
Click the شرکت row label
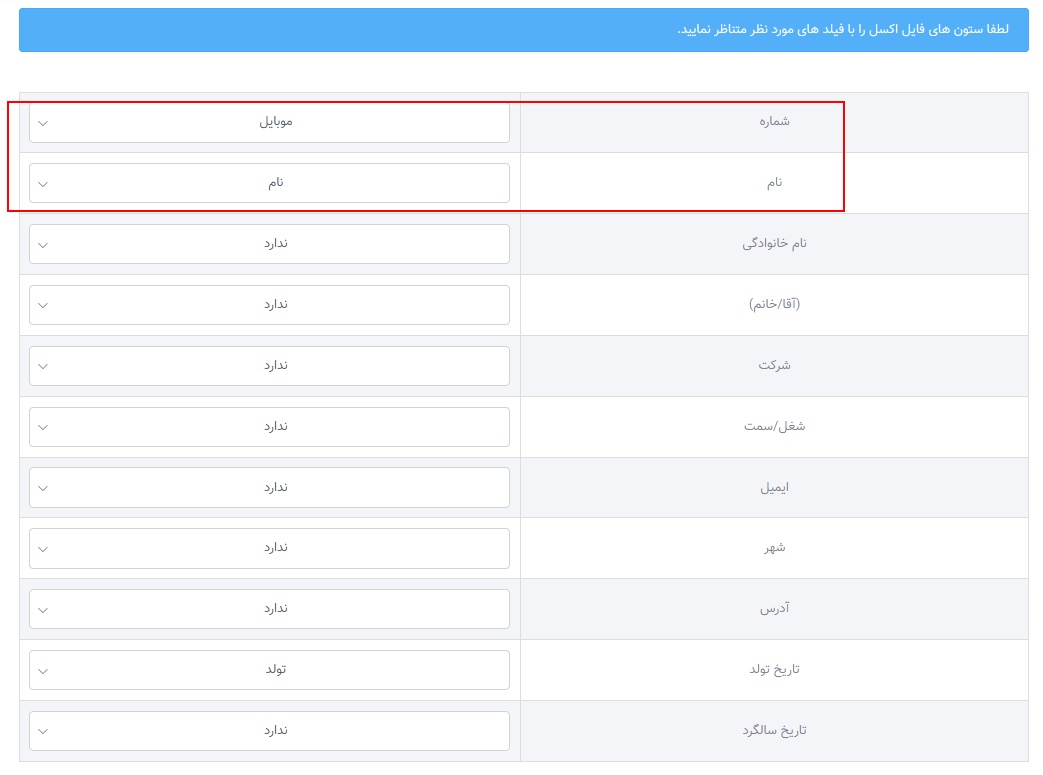774,365
